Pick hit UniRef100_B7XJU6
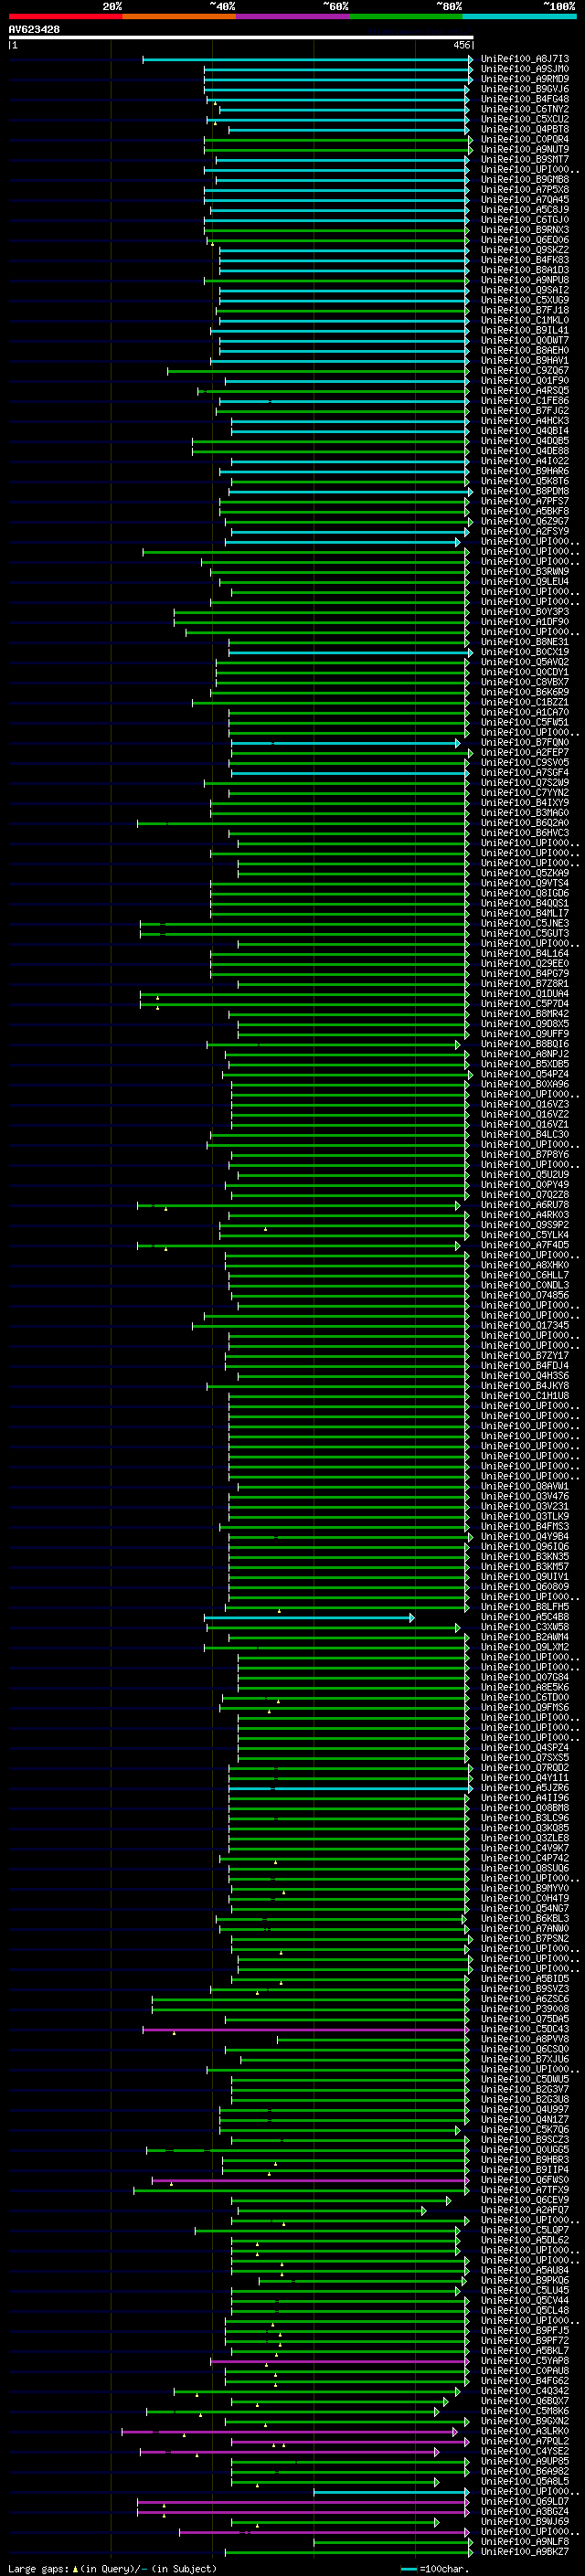Image resolution: width=585 pixels, height=2576 pixels. coord(525,2059)
